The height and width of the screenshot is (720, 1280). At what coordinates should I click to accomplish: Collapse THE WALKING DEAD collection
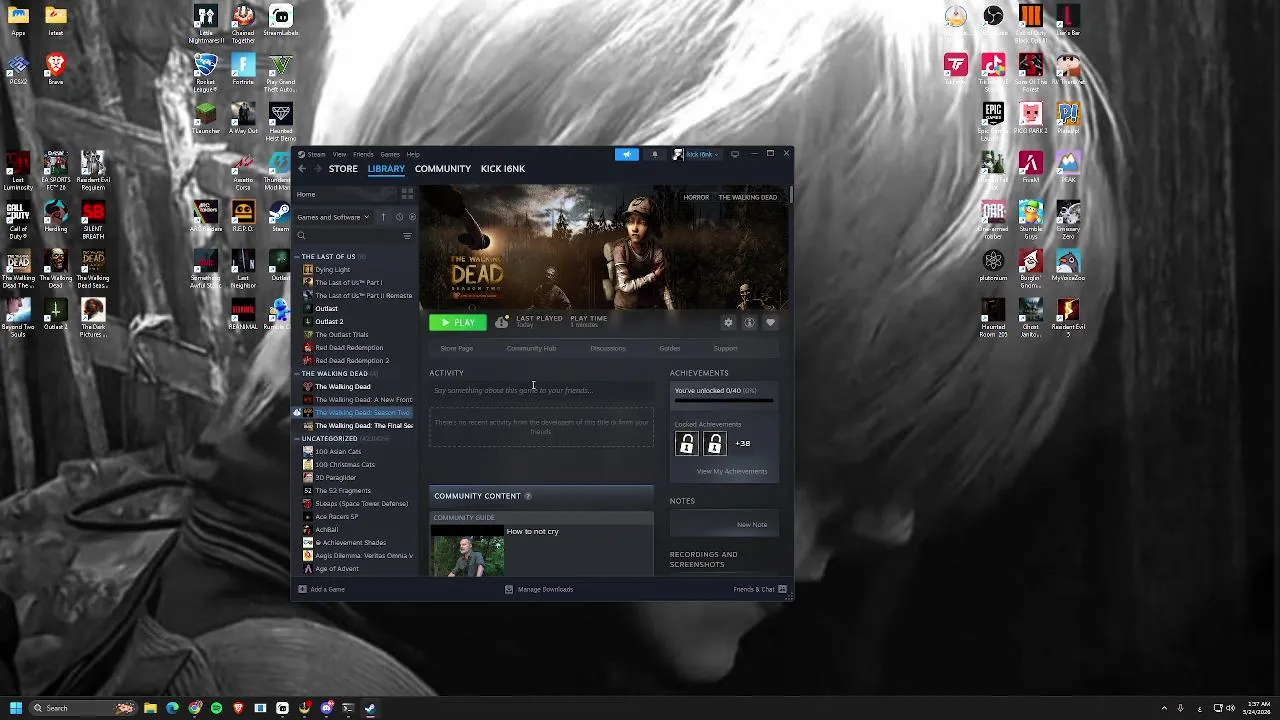[297, 374]
